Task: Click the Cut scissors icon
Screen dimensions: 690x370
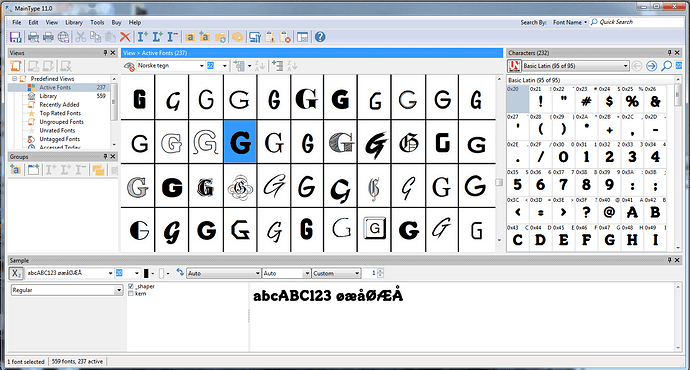Action: tap(80, 37)
